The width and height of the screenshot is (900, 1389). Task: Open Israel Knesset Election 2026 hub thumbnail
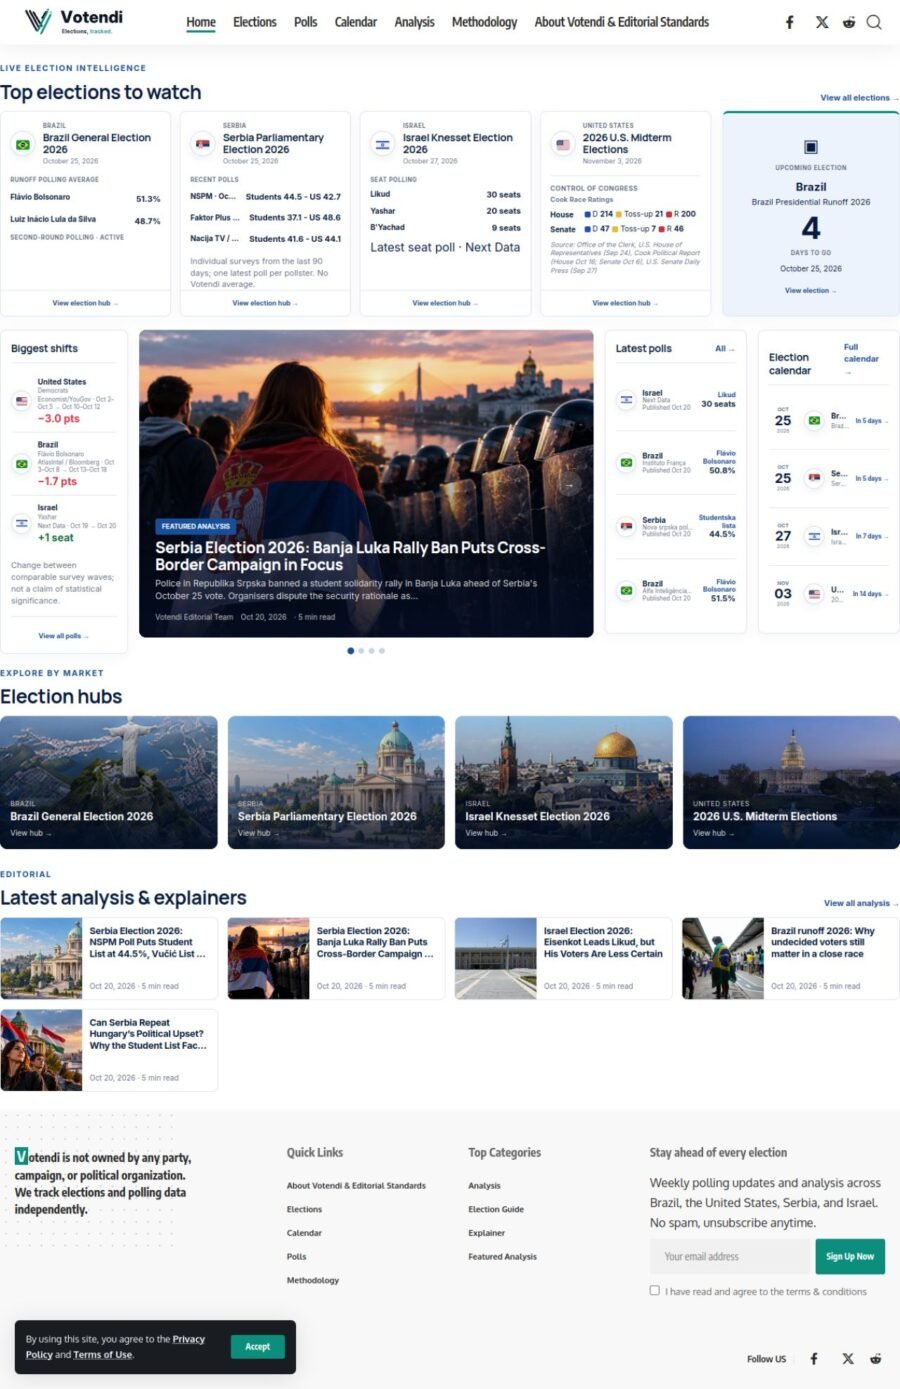click(x=564, y=782)
